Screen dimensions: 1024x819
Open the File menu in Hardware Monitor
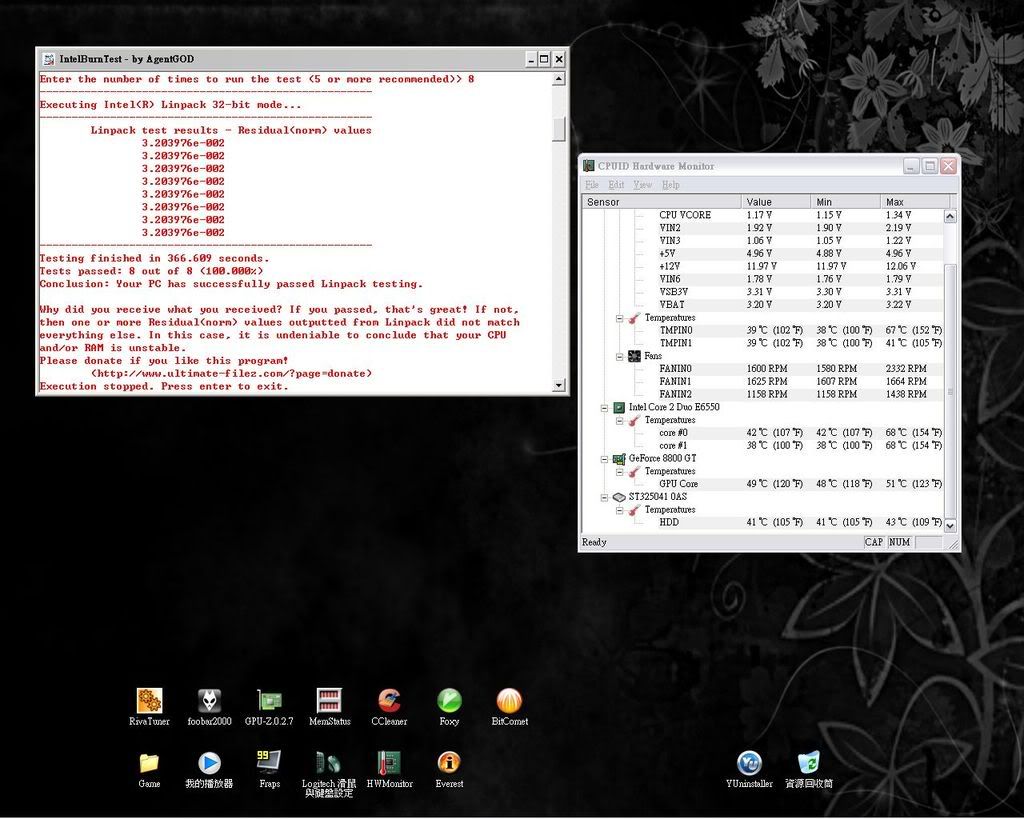point(591,185)
